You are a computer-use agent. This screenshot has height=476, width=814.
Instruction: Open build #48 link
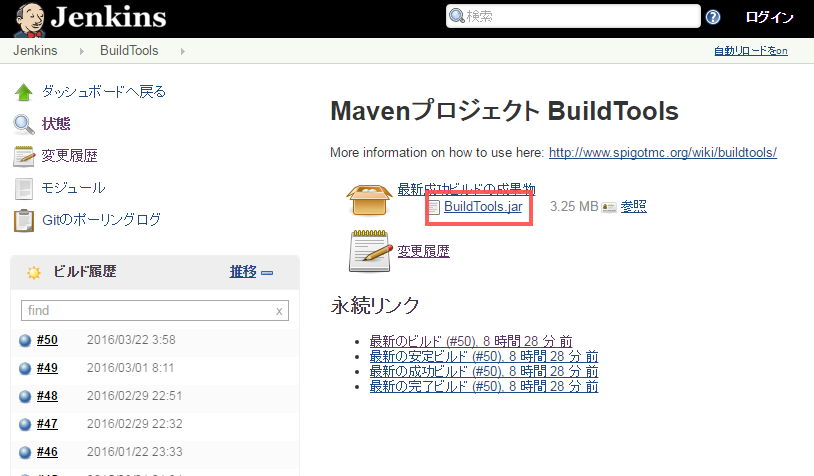coord(47,396)
